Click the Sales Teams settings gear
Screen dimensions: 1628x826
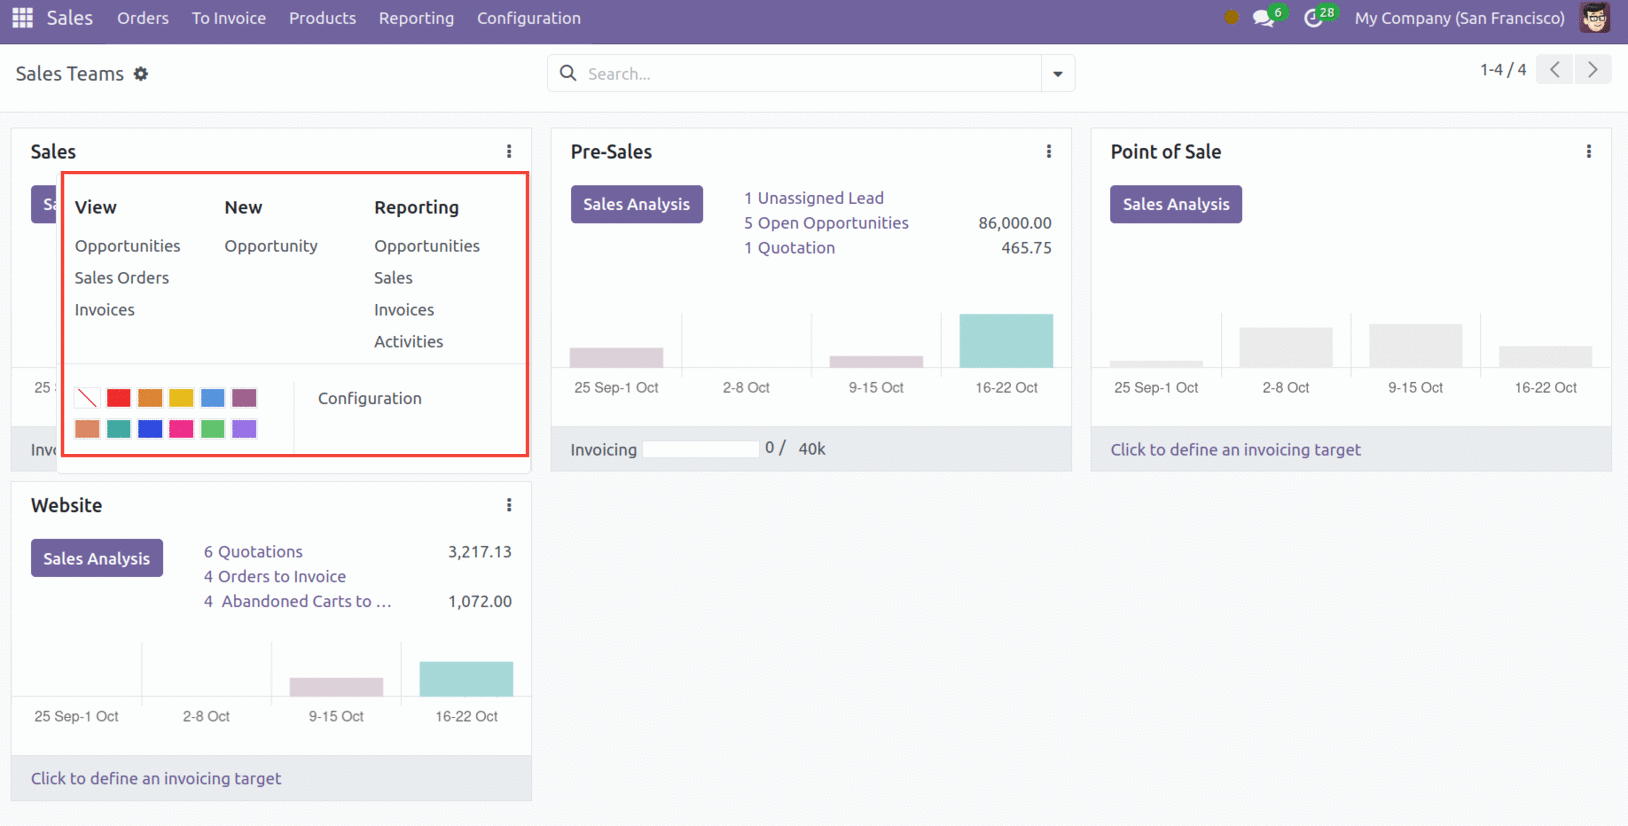tap(141, 74)
